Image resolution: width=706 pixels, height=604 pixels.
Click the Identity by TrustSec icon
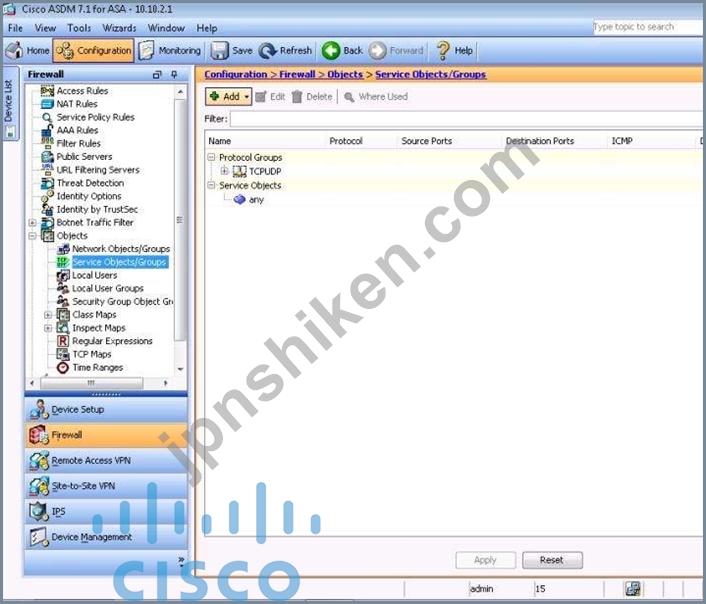[47, 209]
